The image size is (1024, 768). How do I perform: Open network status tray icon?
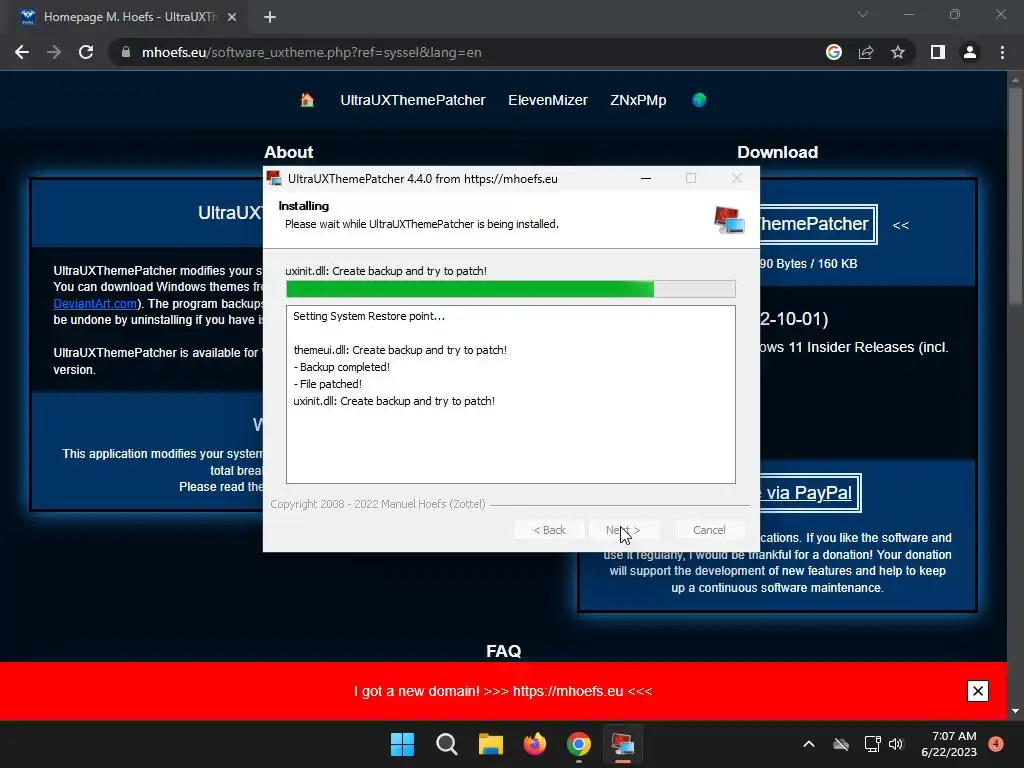(872, 744)
